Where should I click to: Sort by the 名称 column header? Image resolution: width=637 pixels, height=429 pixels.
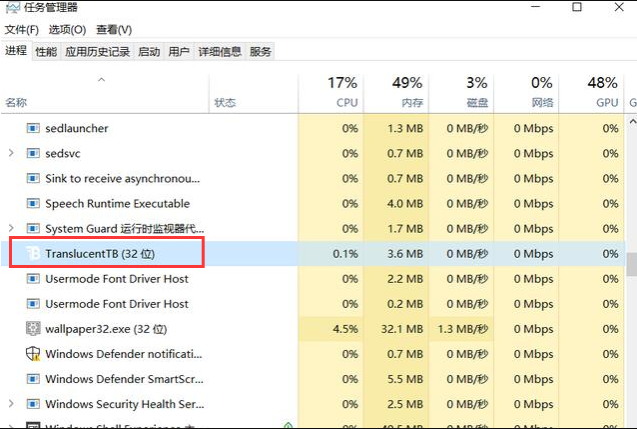pos(105,93)
